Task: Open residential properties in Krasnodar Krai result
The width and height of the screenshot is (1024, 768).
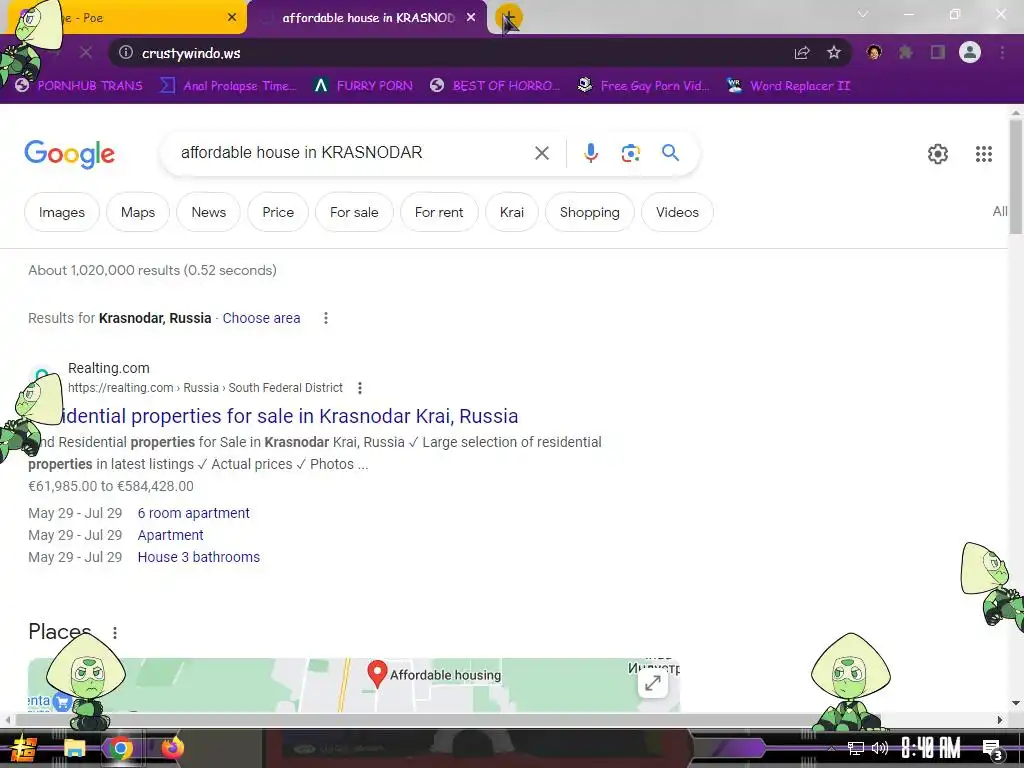Action: point(289,416)
